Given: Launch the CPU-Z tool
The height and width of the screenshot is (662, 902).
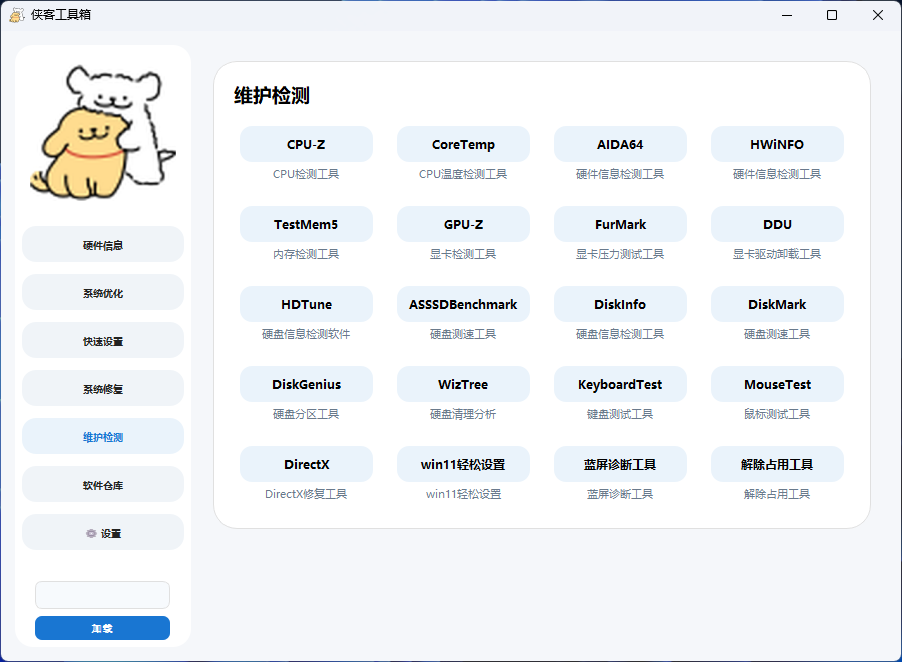Looking at the screenshot, I should (x=306, y=144).
